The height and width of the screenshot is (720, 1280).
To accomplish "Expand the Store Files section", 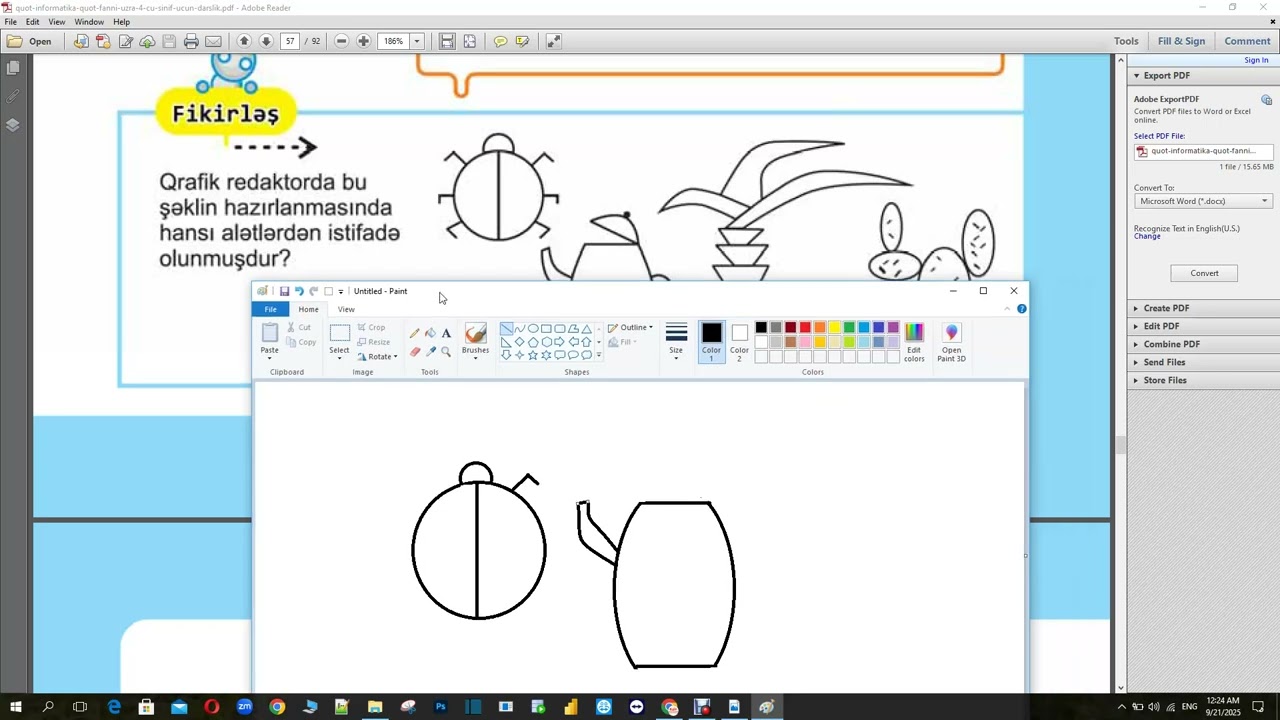I will 1165,380.
